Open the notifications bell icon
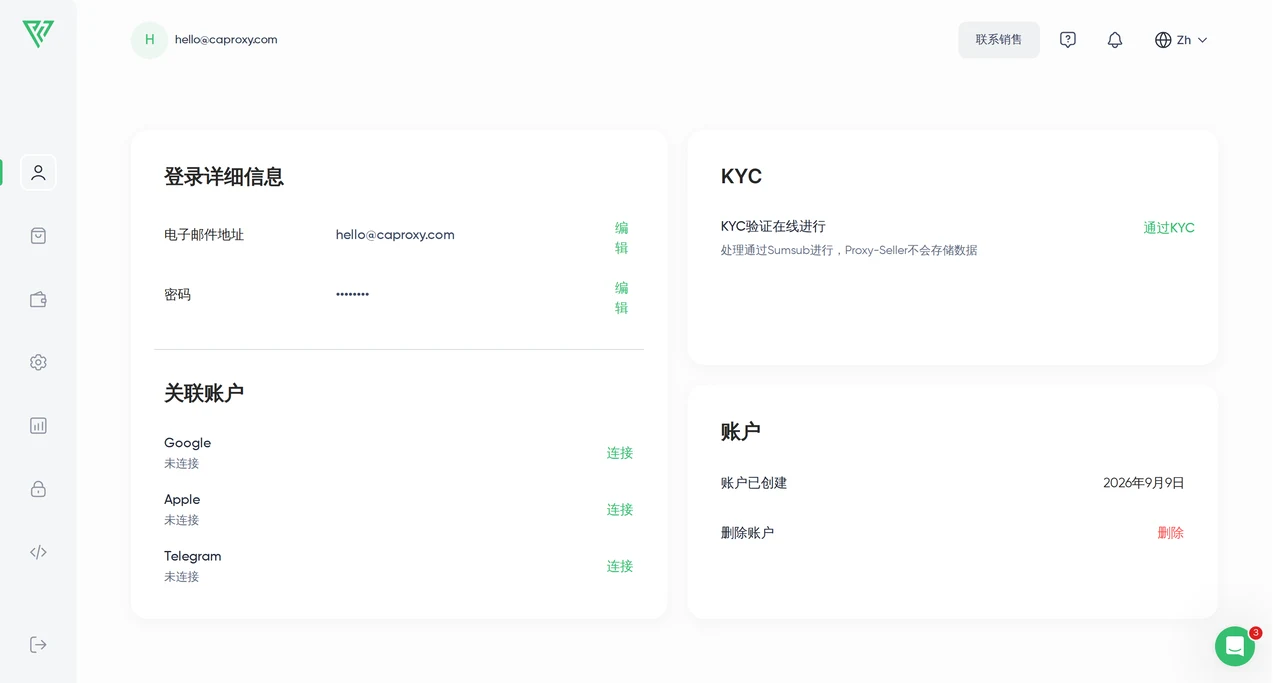Image resolution: width=1280 pixels, height=683 pixels. click(x=1115, y=40)
